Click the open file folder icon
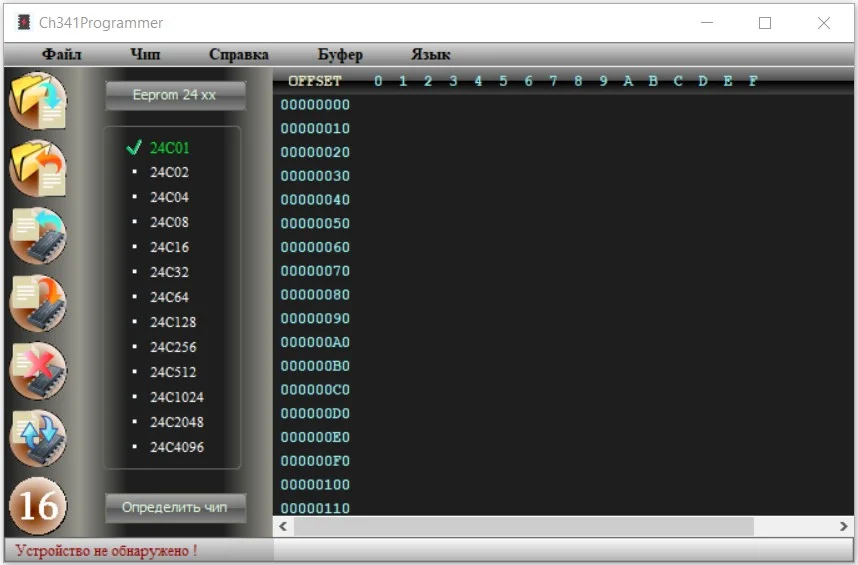Viewport: 858px width, 565px height. pyautogui.click(x=38, y=101)
